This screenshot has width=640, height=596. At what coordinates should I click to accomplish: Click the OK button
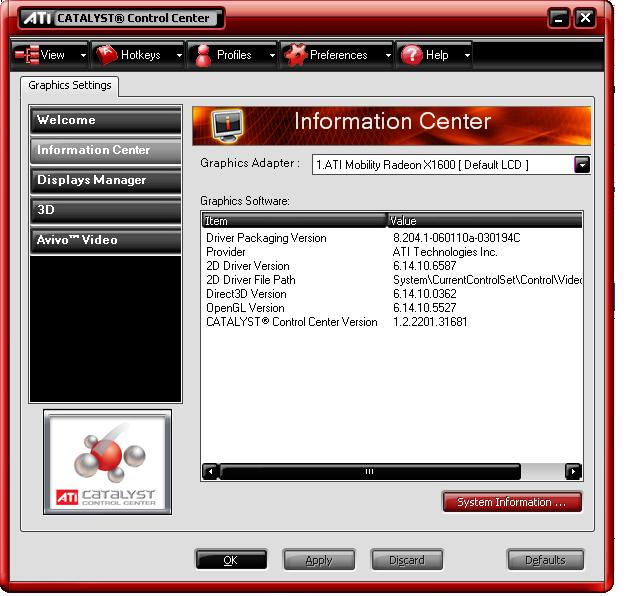coord(231,560)
